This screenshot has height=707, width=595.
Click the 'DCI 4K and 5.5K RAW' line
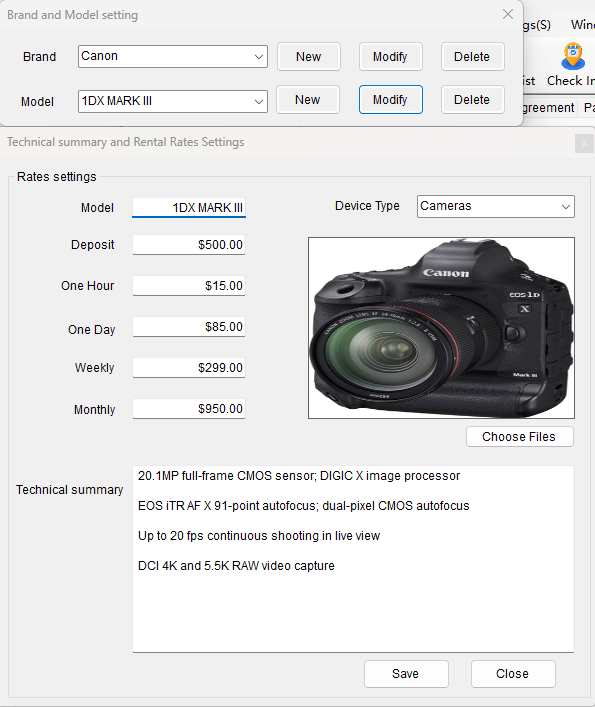point(236,566)
